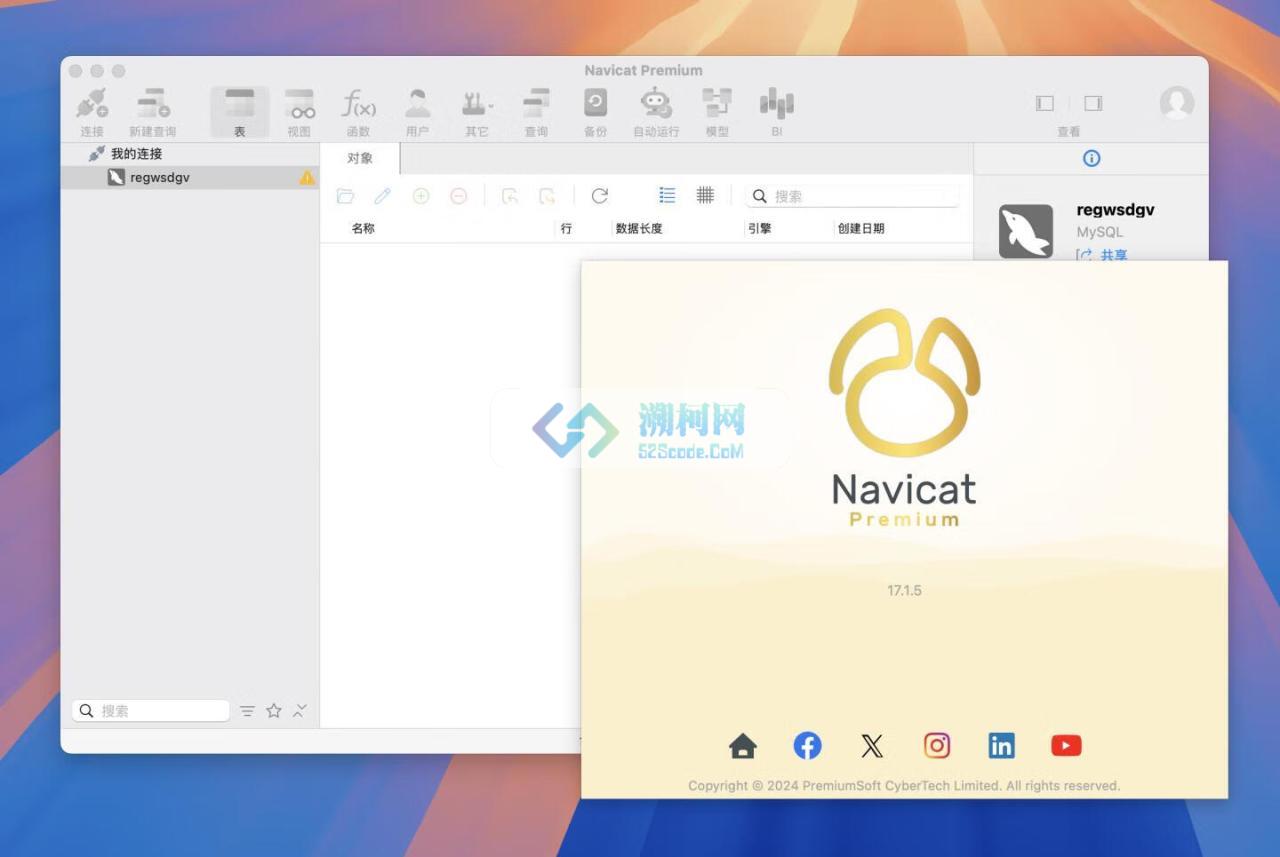Click the red delete table minus icon

(458, 196)
